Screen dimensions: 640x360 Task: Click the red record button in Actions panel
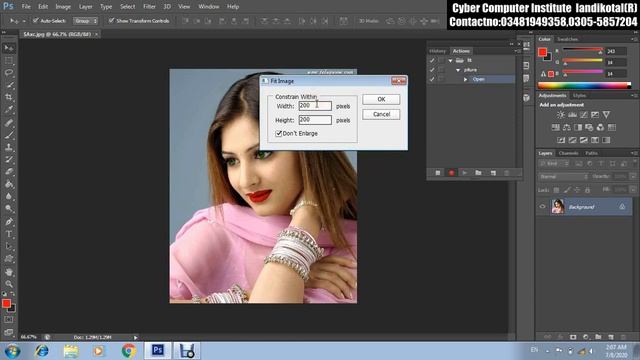[451, 173]
